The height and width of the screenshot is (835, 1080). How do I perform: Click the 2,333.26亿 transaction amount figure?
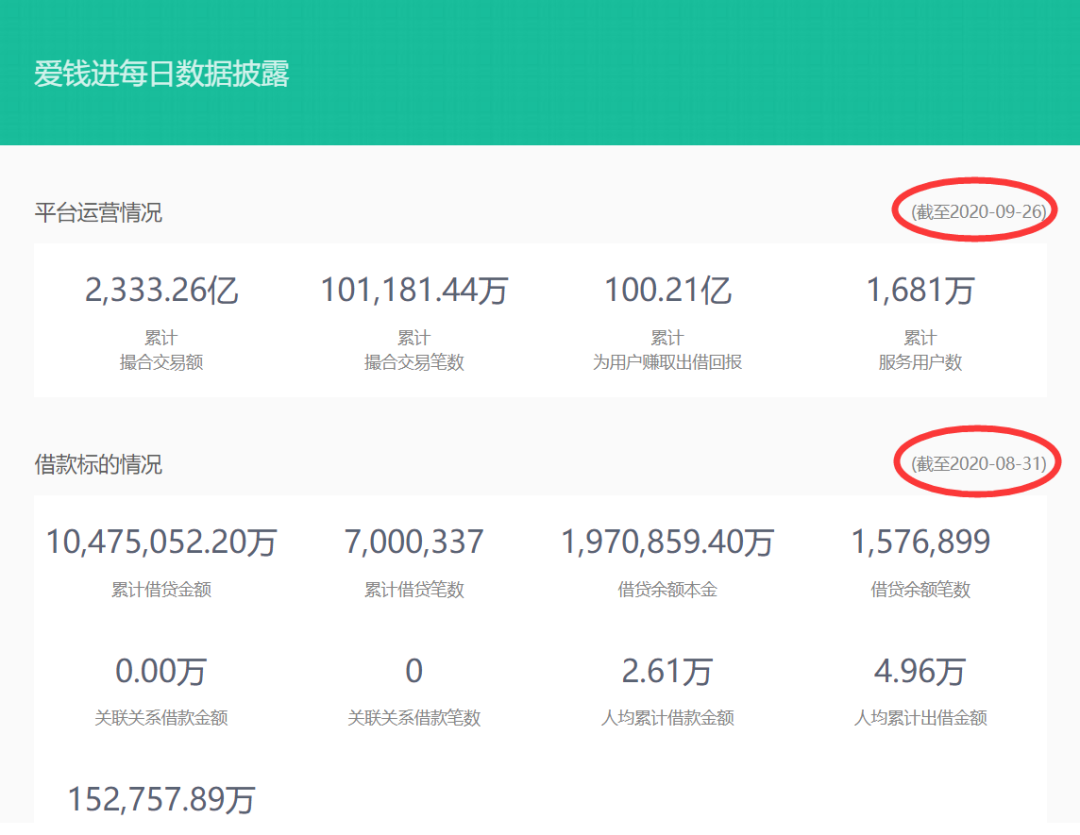[161, 290]
